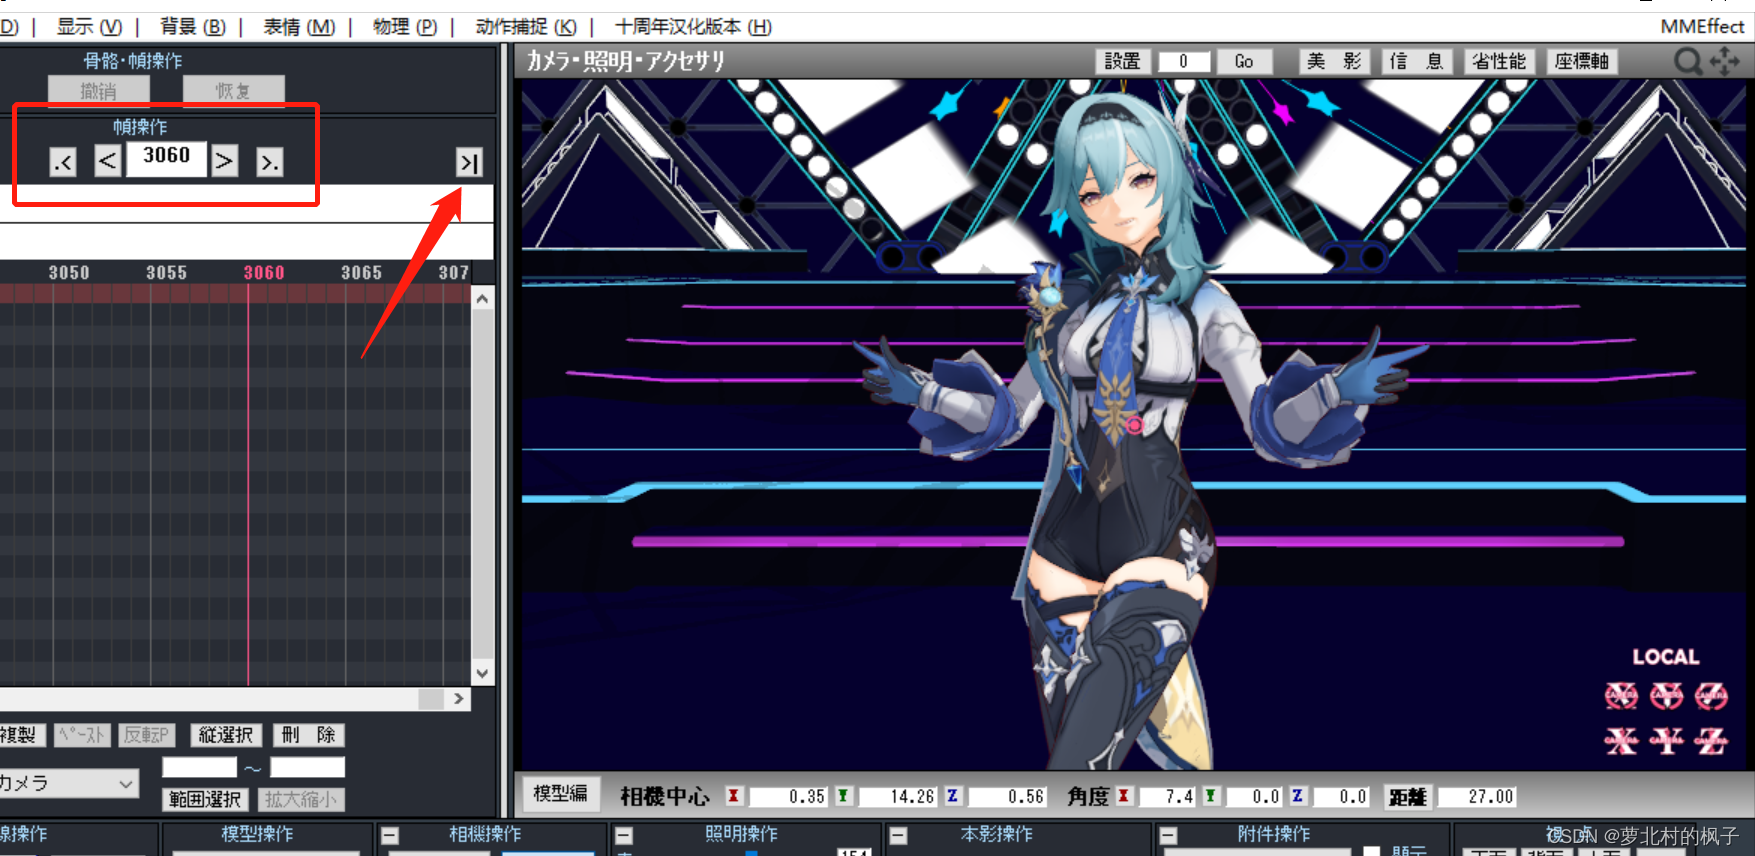The width and height of the screenshot is (1755, 856).
Task: Click the timeline scroll down arrow
Action: click(x=483, y=673)
